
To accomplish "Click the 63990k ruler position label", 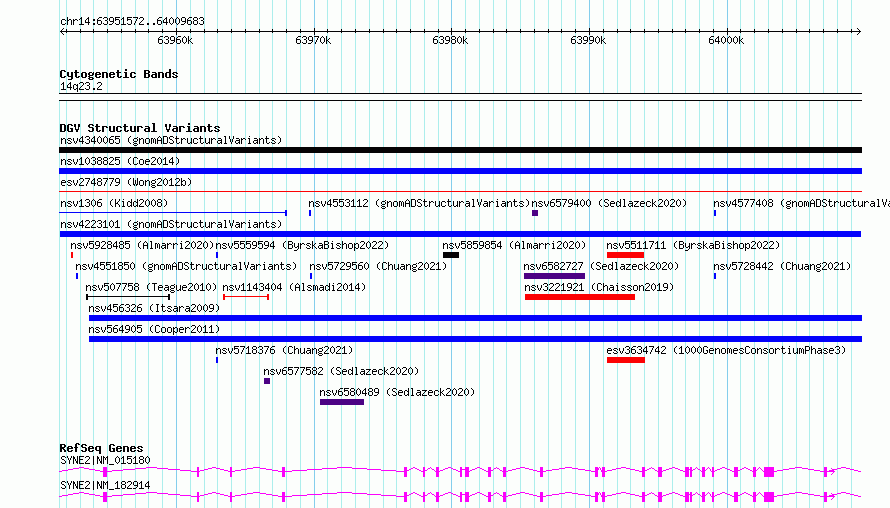I will (588, 40).
